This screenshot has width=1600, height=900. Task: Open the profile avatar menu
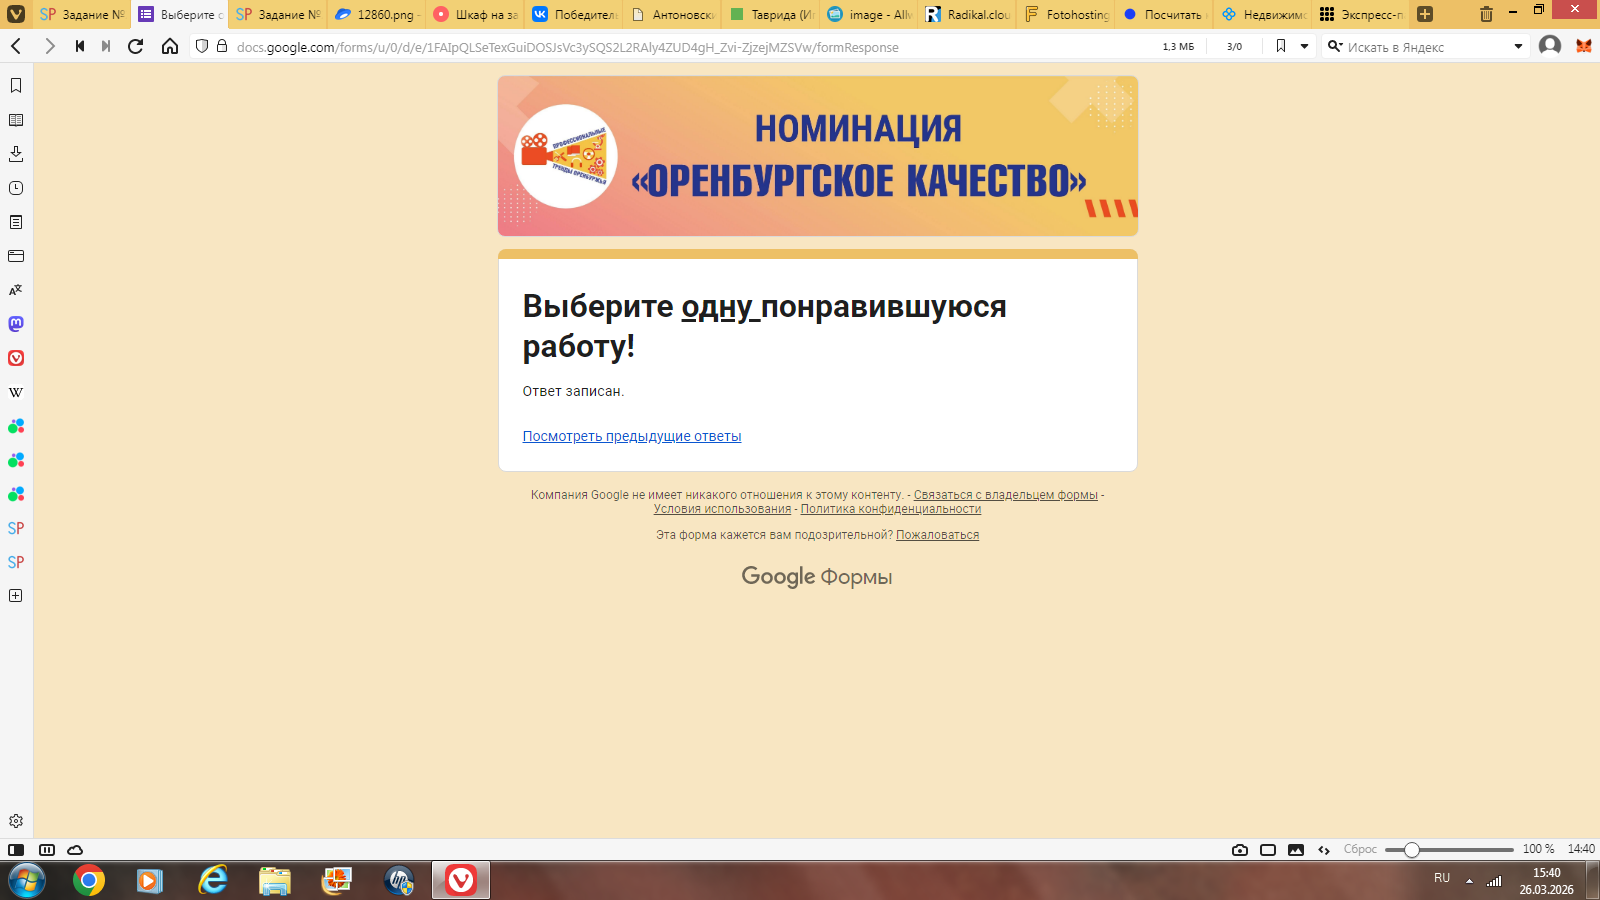click(x=1550, y=46)
